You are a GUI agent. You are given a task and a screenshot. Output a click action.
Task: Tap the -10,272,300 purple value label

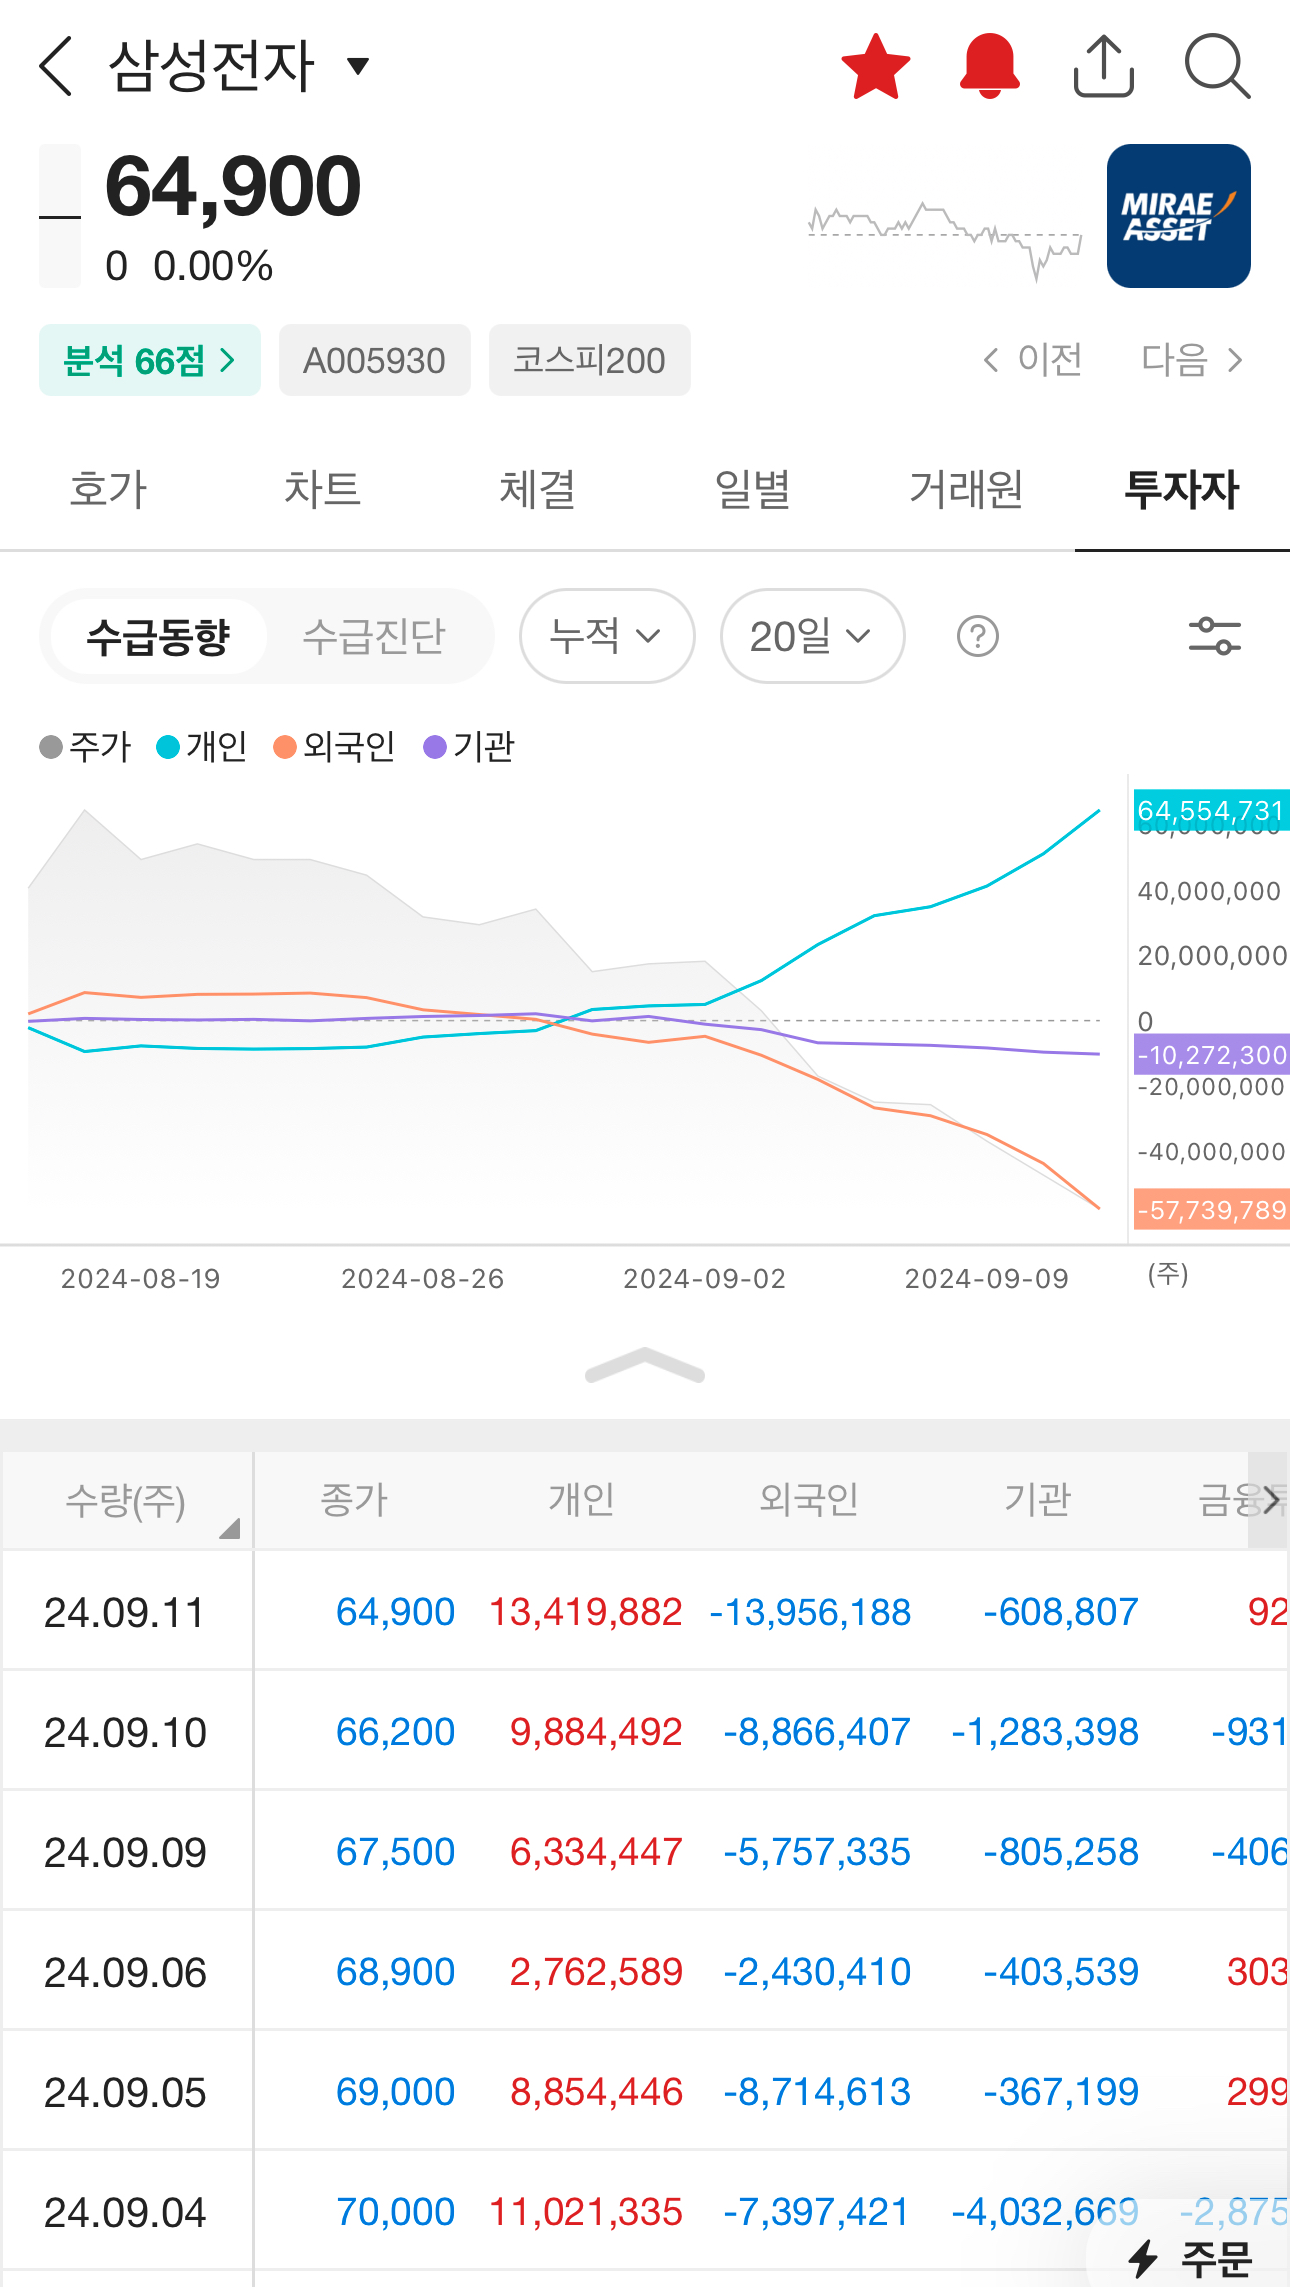pyautogui.click(x=1211, y=1055)
